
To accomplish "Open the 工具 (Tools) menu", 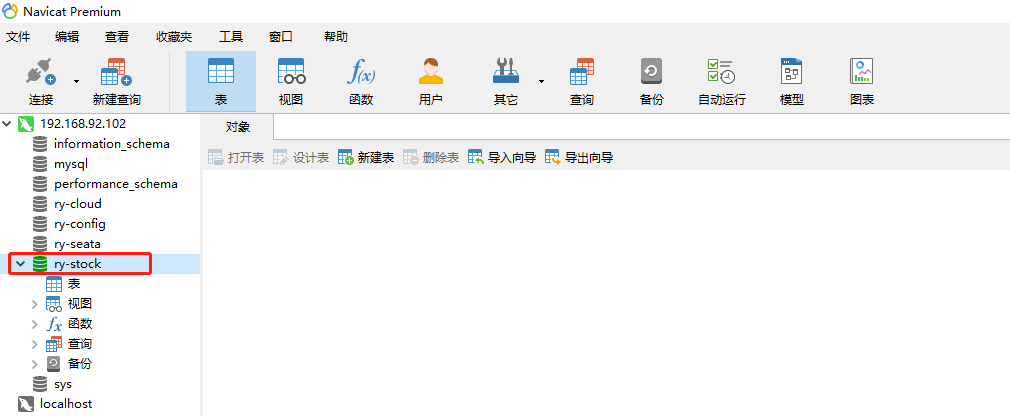I will (231, 37).
